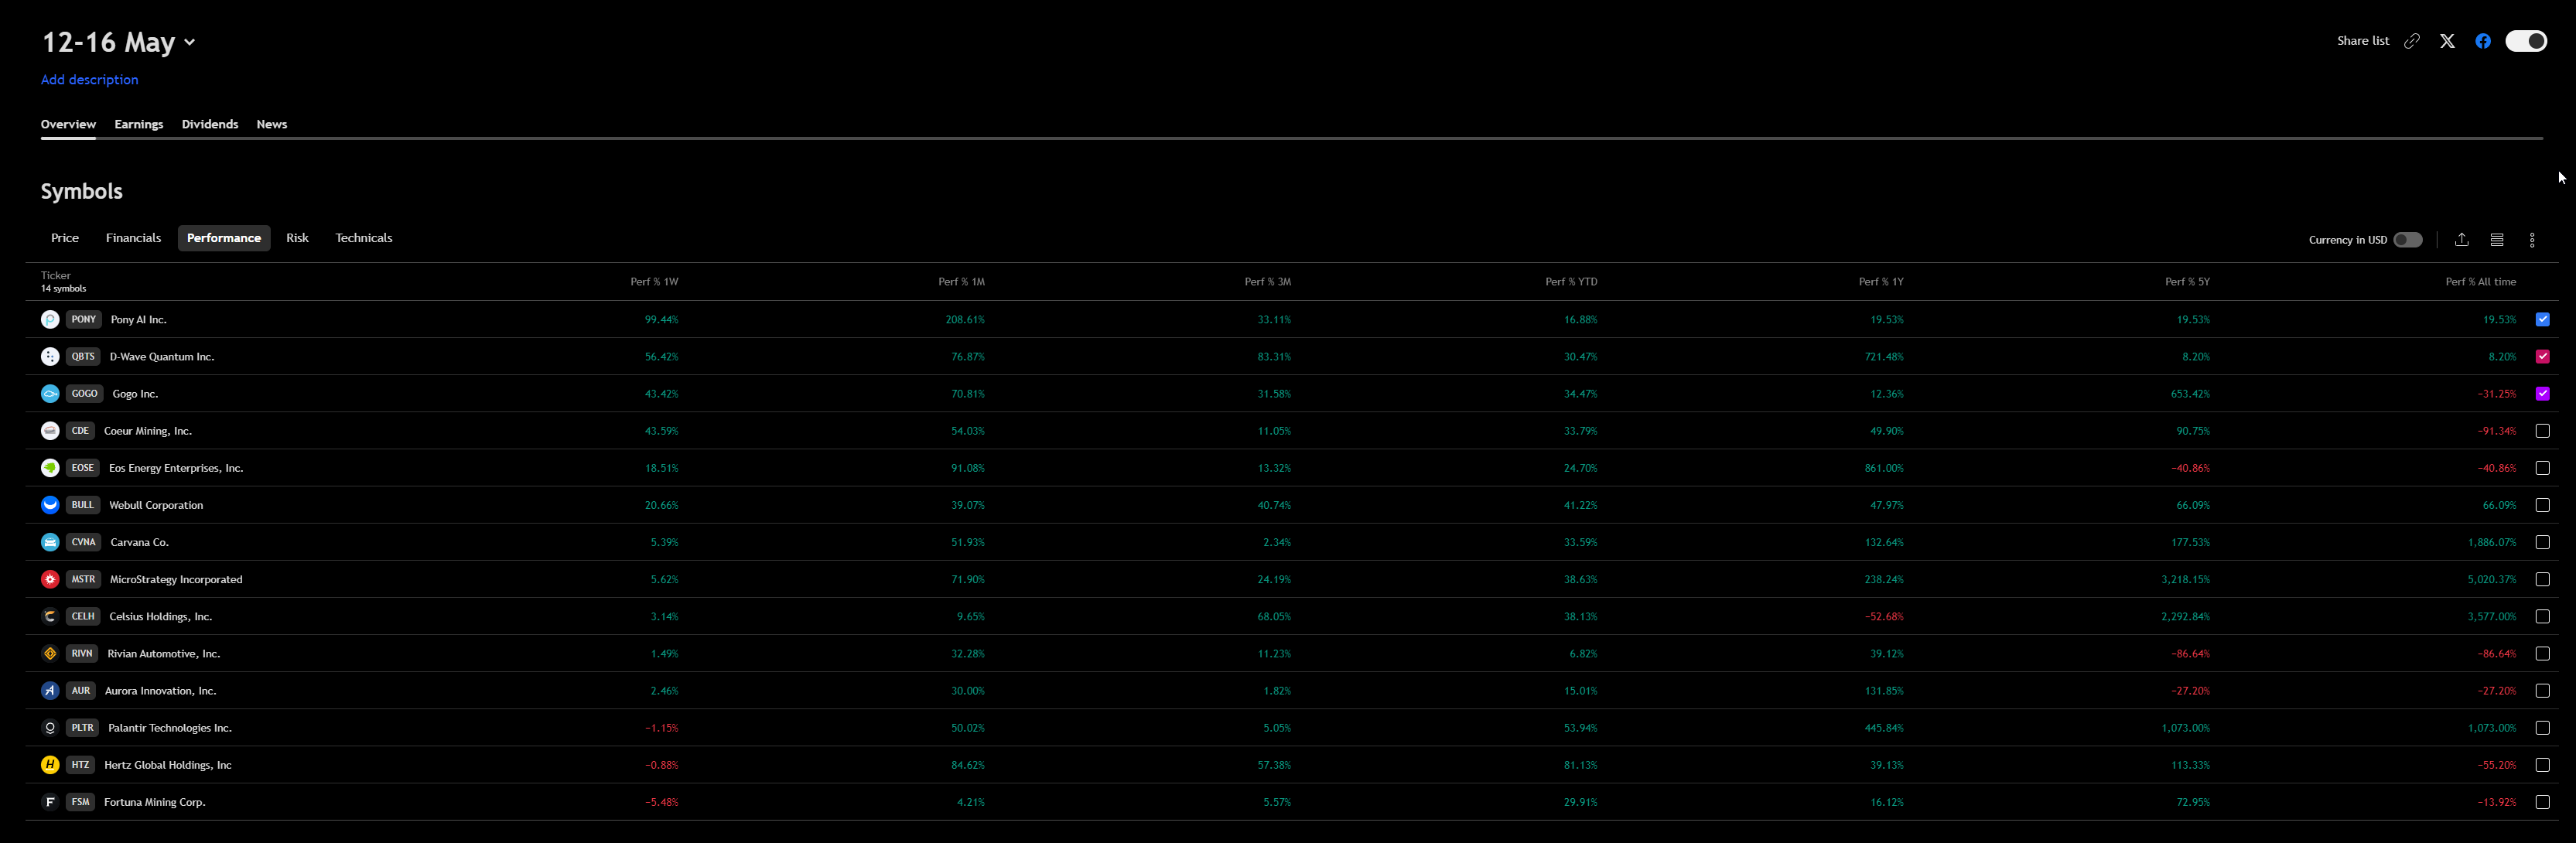This screenshot has width=2576, height=843.
Task: Click the Hertz yellow logo icon
Action: point(50,765)
